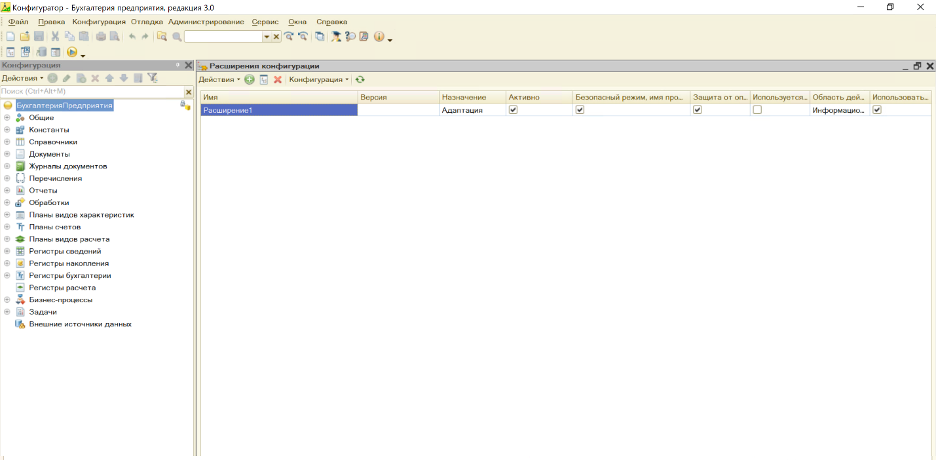This screenshot has width=936, height=460.
Task: Toggle the Использовать... column checkbox
Action: 877,110
